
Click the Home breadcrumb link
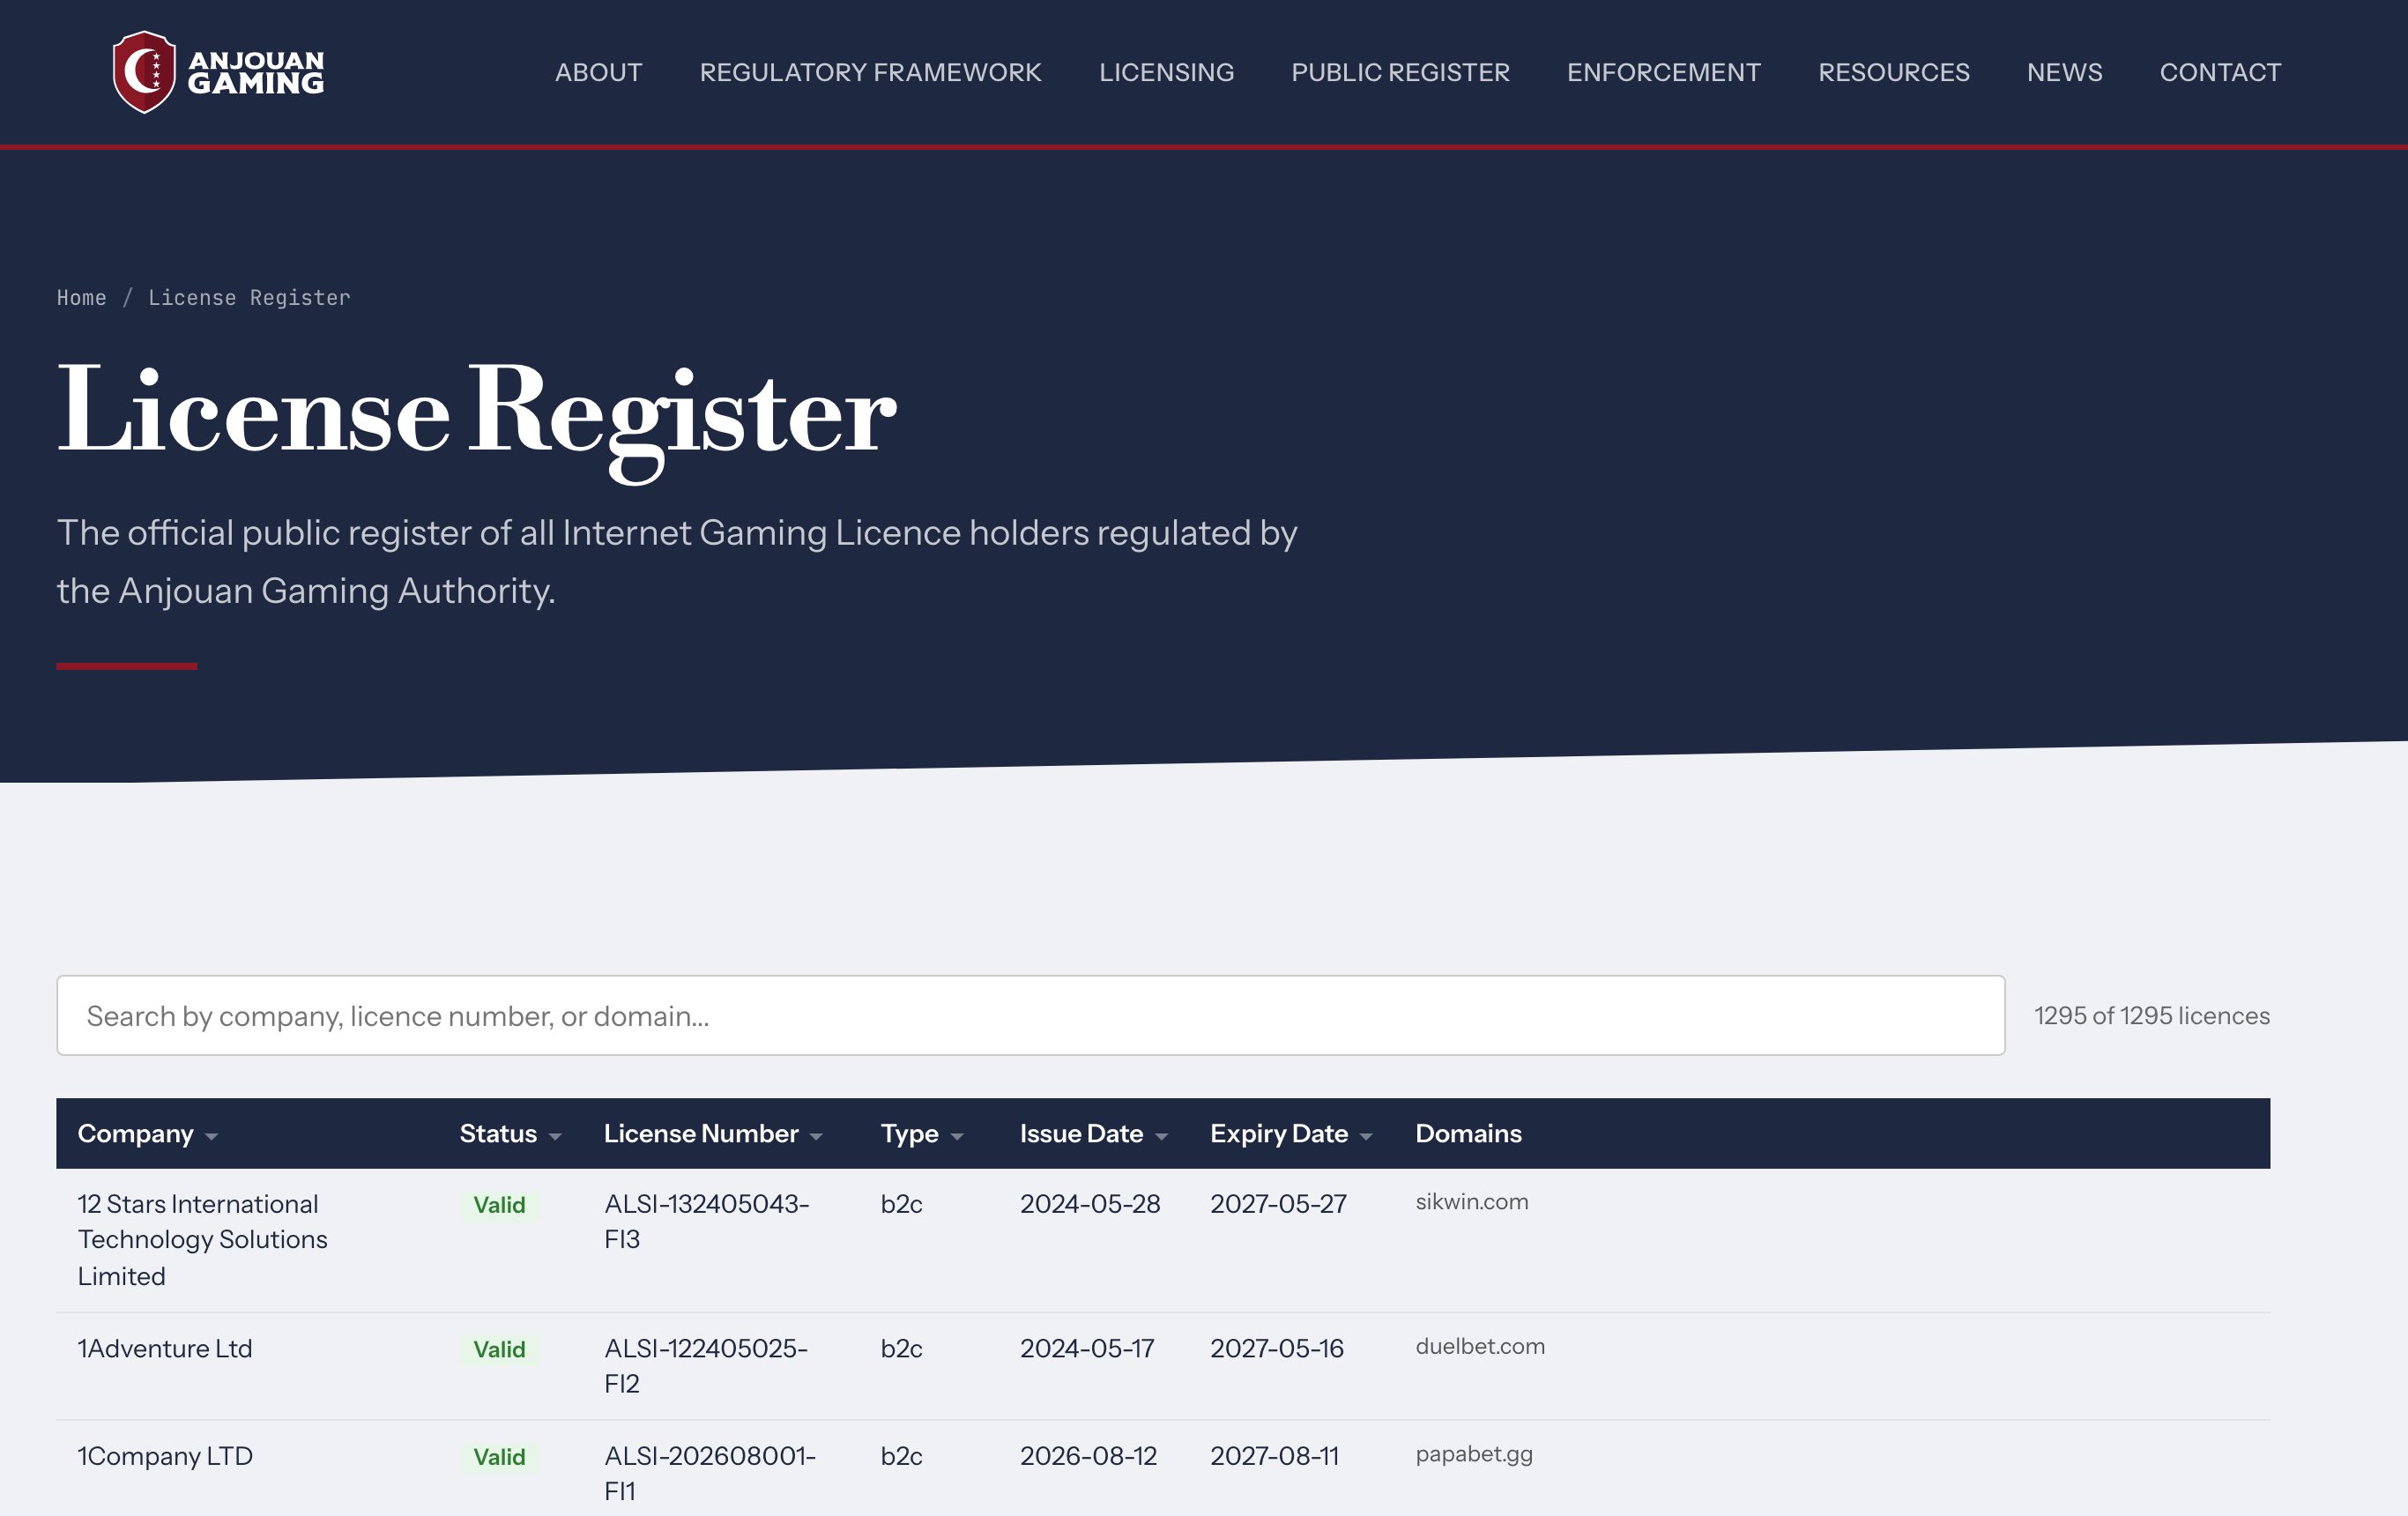pos(81,298)
